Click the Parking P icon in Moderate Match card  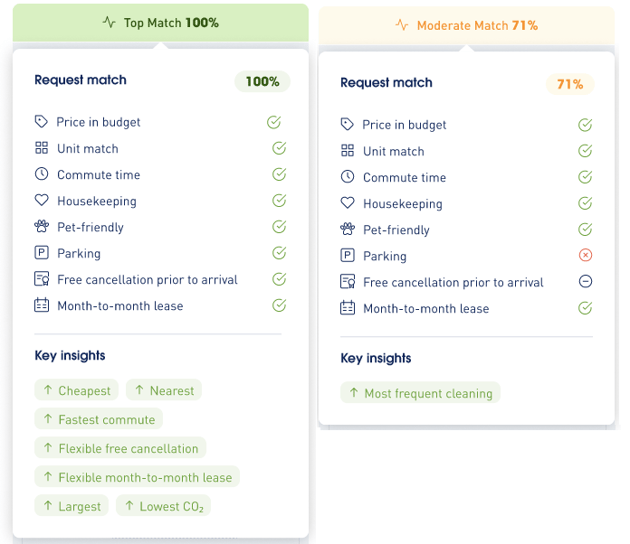347,256
